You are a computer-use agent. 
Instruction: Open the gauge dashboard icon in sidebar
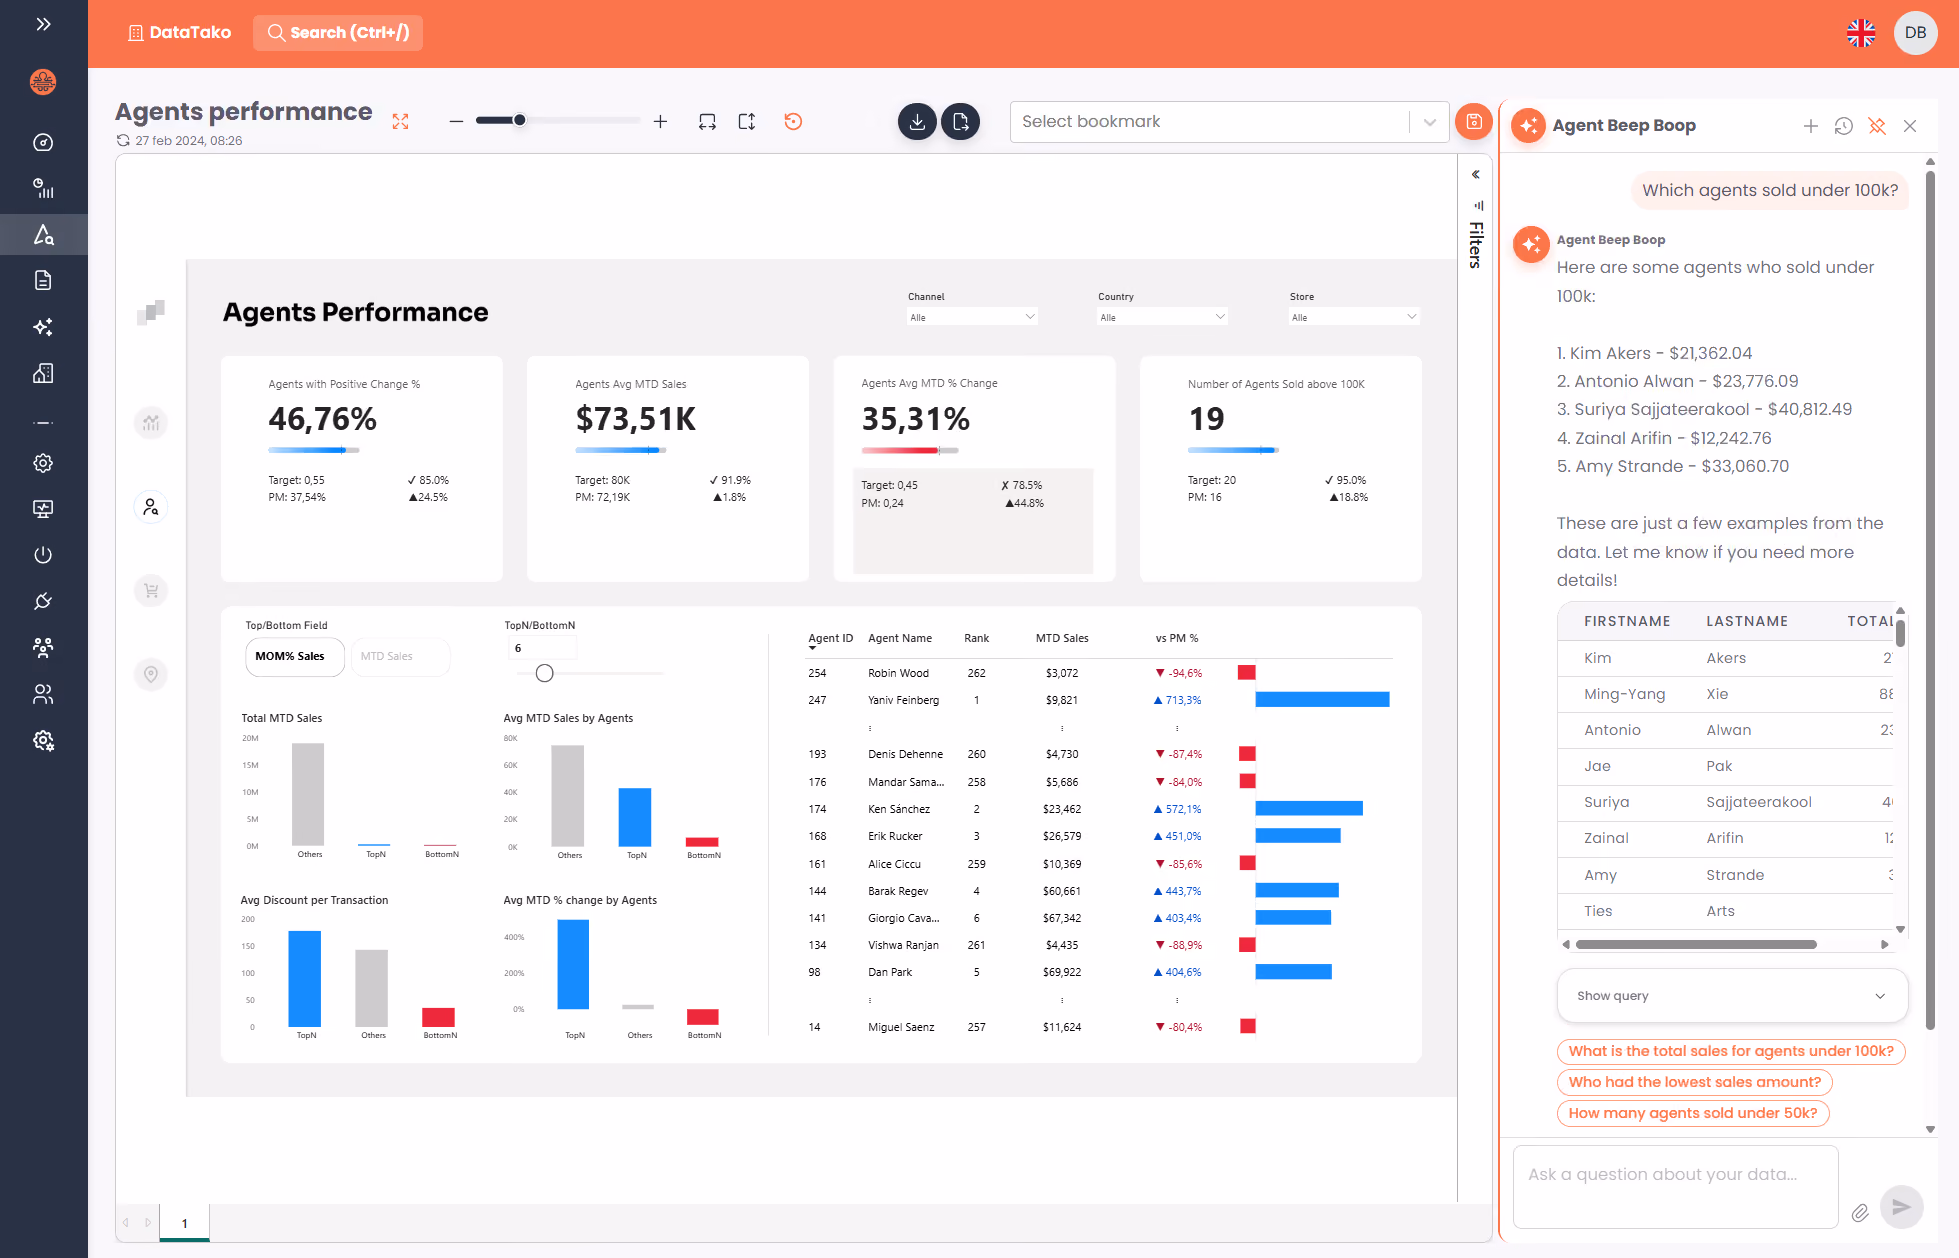pyautogui.click(x=43, y=142)
